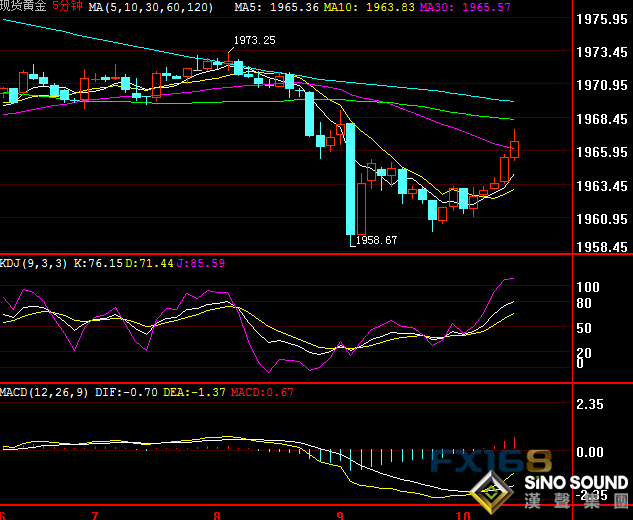This screenshot has width=633, height=520.
Task: Click the 1958.67 low price marker
Action: point(377,240)
